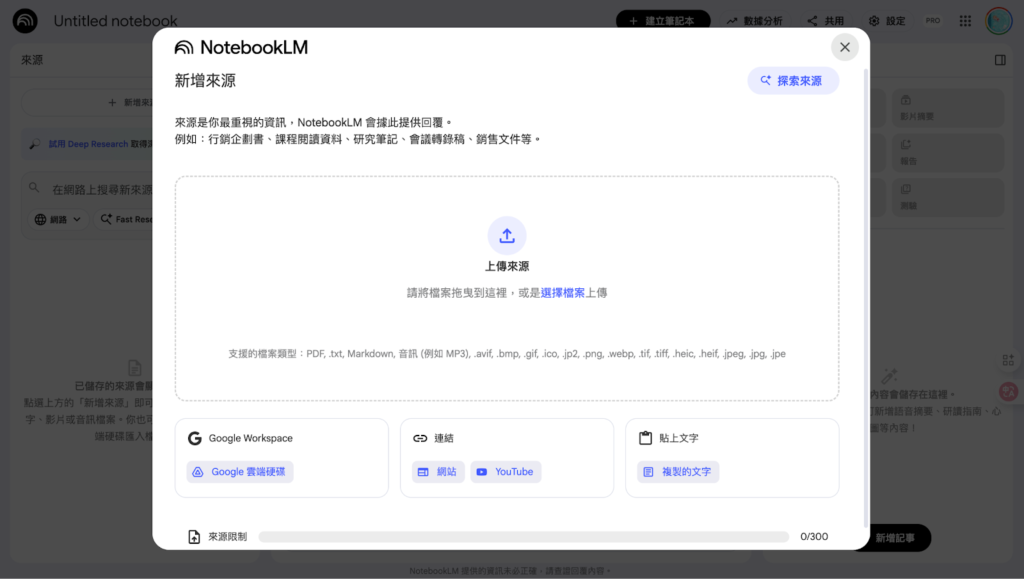This screenshot has height=579, width=1024.
Task: Open 數據分析 analytics
Action: click(754, 20)
